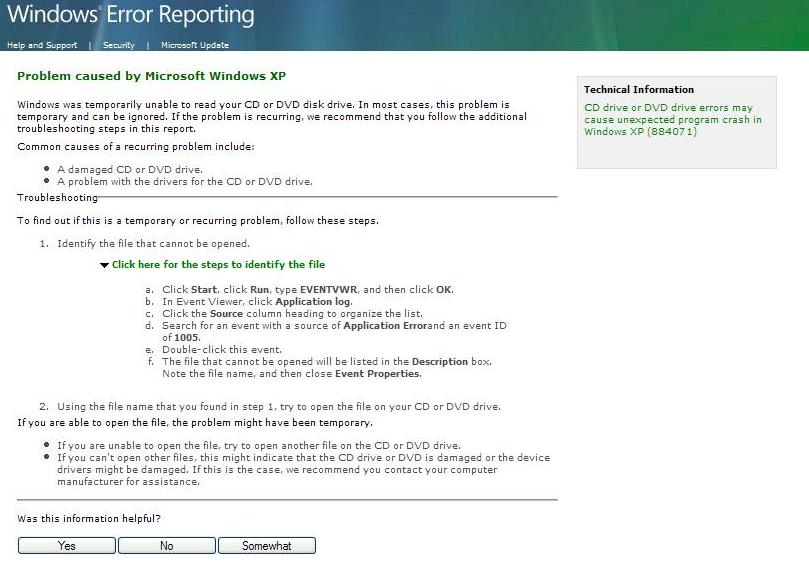Click the Yes feedback button
Screen dimensions: 809x572
67,546
